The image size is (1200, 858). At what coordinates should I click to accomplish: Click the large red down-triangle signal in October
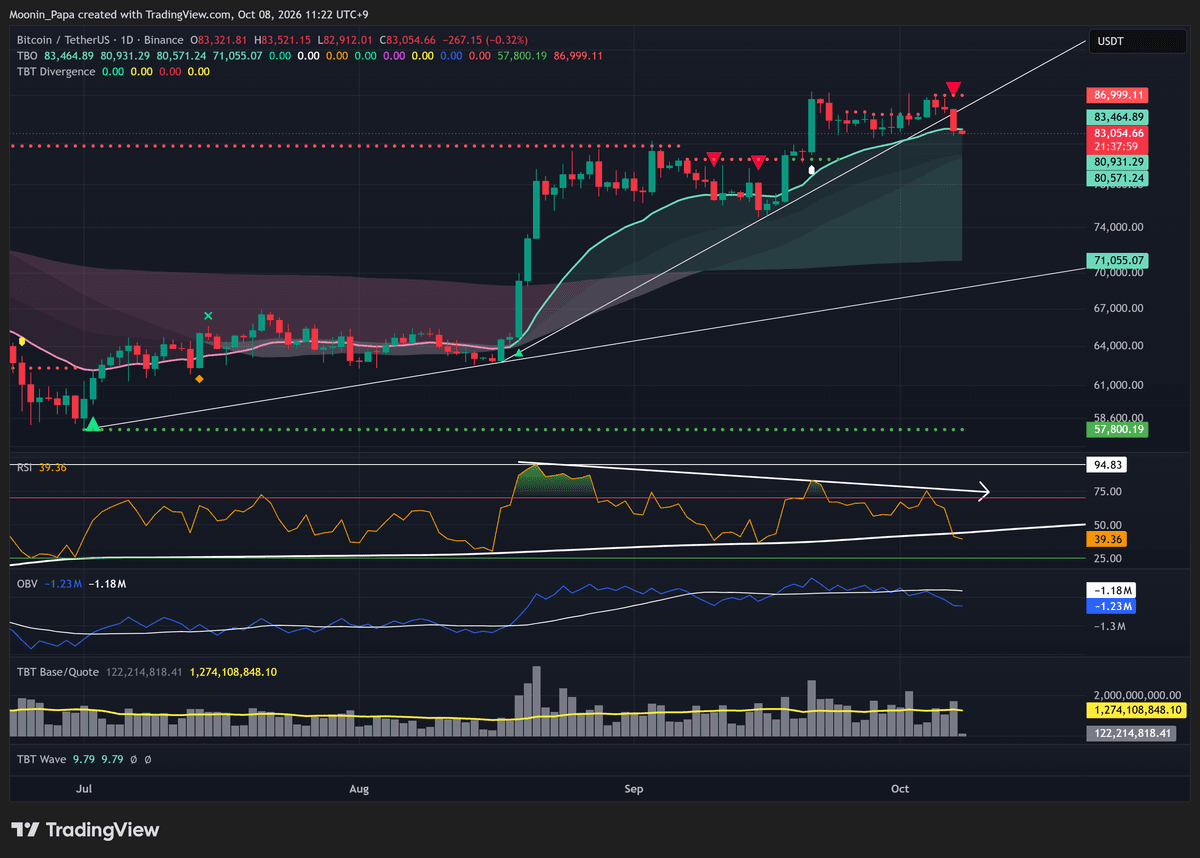tap(955, 89)
